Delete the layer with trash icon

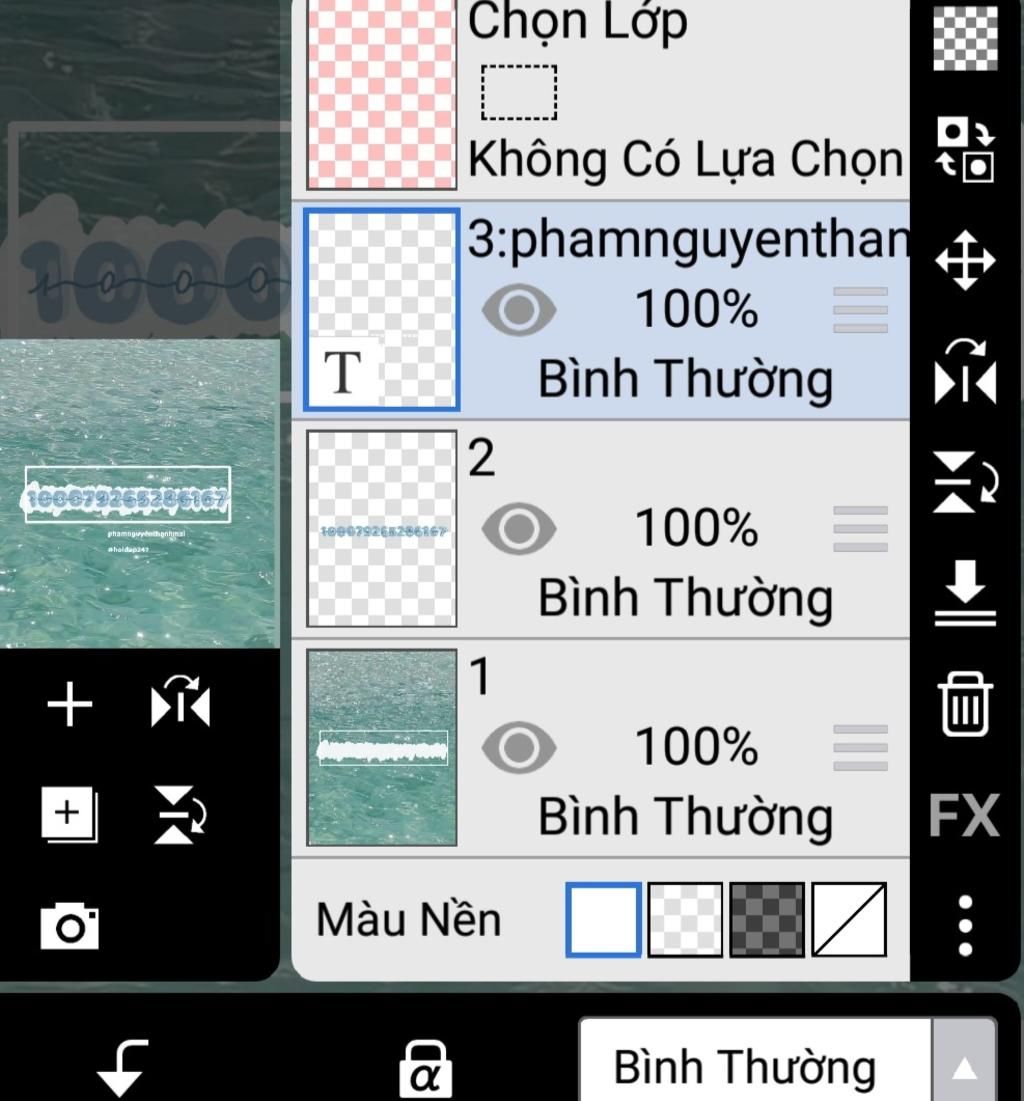tap(965, 704)
